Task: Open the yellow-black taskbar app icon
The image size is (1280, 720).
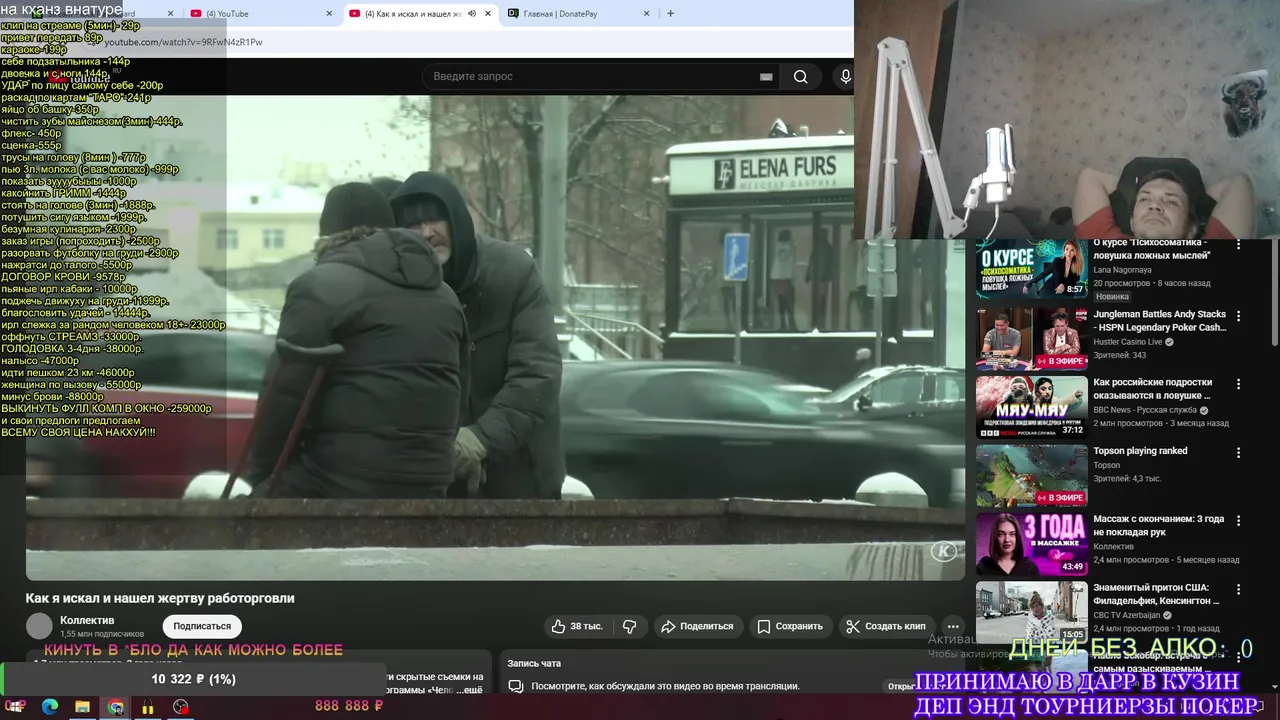Action: click(x=148, y=707)
